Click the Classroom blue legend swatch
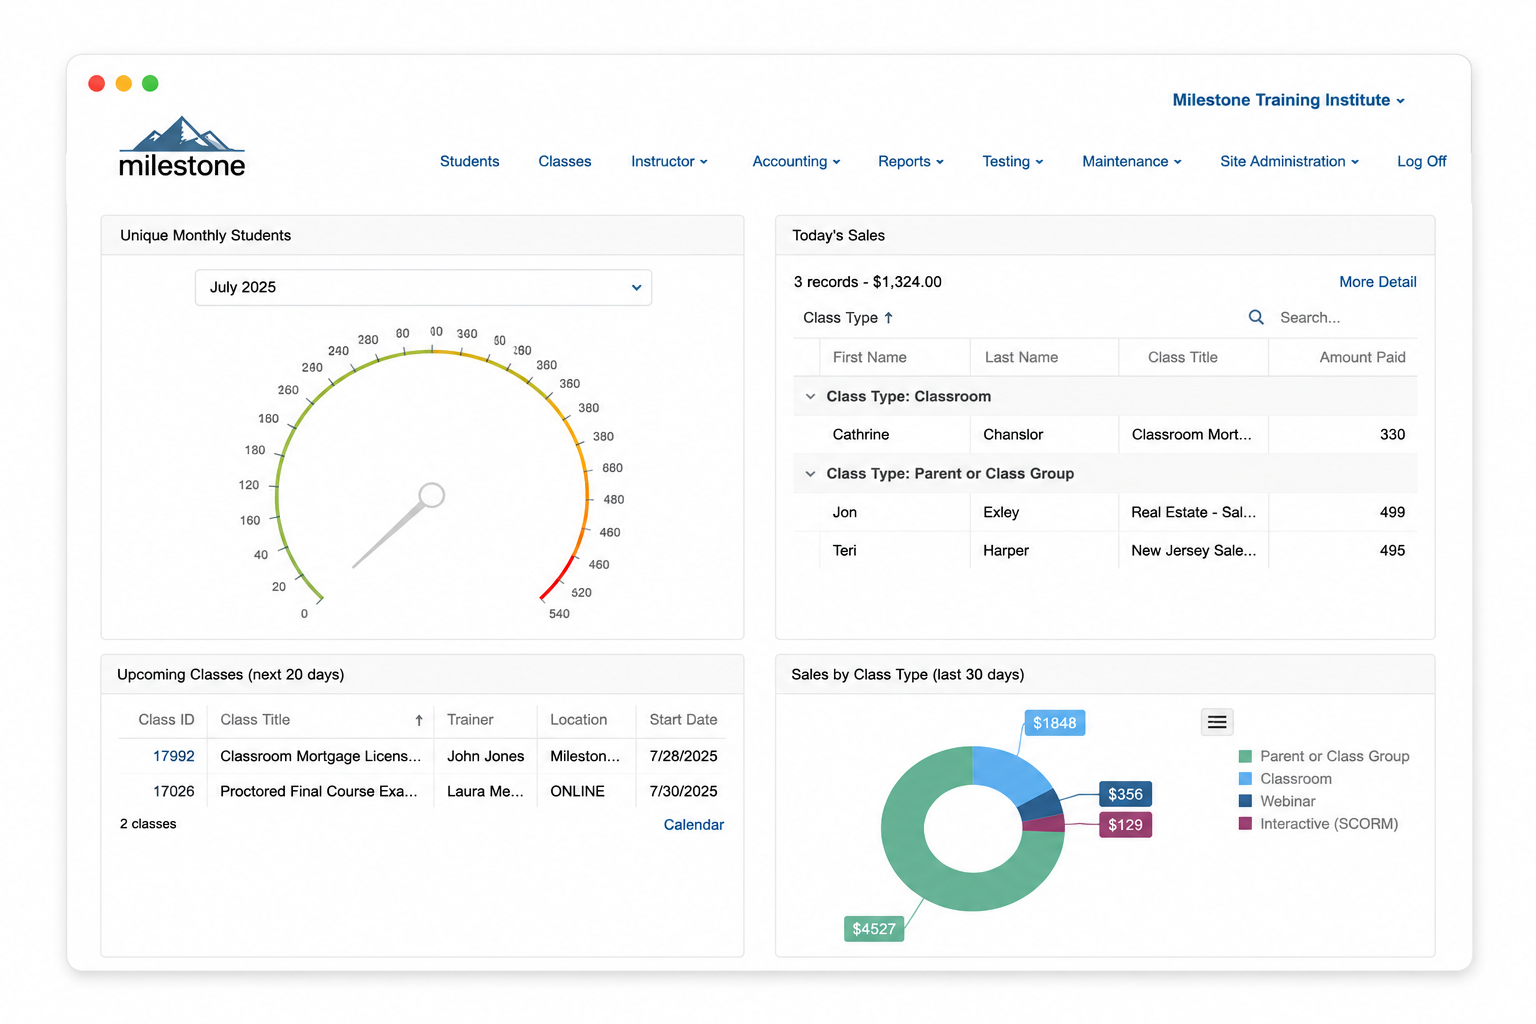The width and height of the screenshot is (1536, 1024). (x=1245, y=779)
